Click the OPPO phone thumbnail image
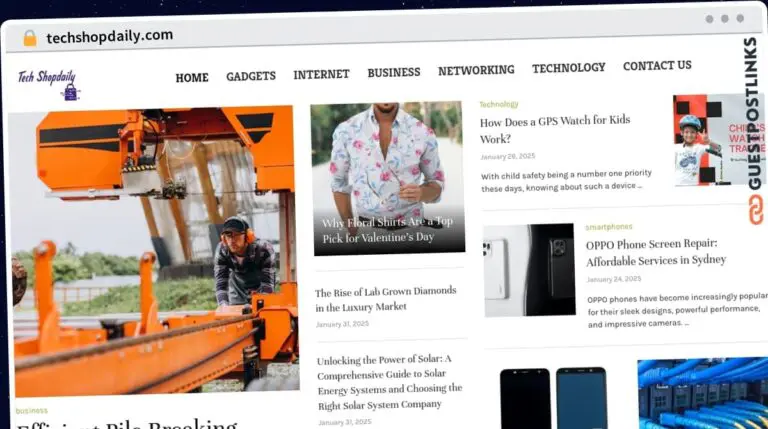This screenshot has height=429, width=768. 529,270
